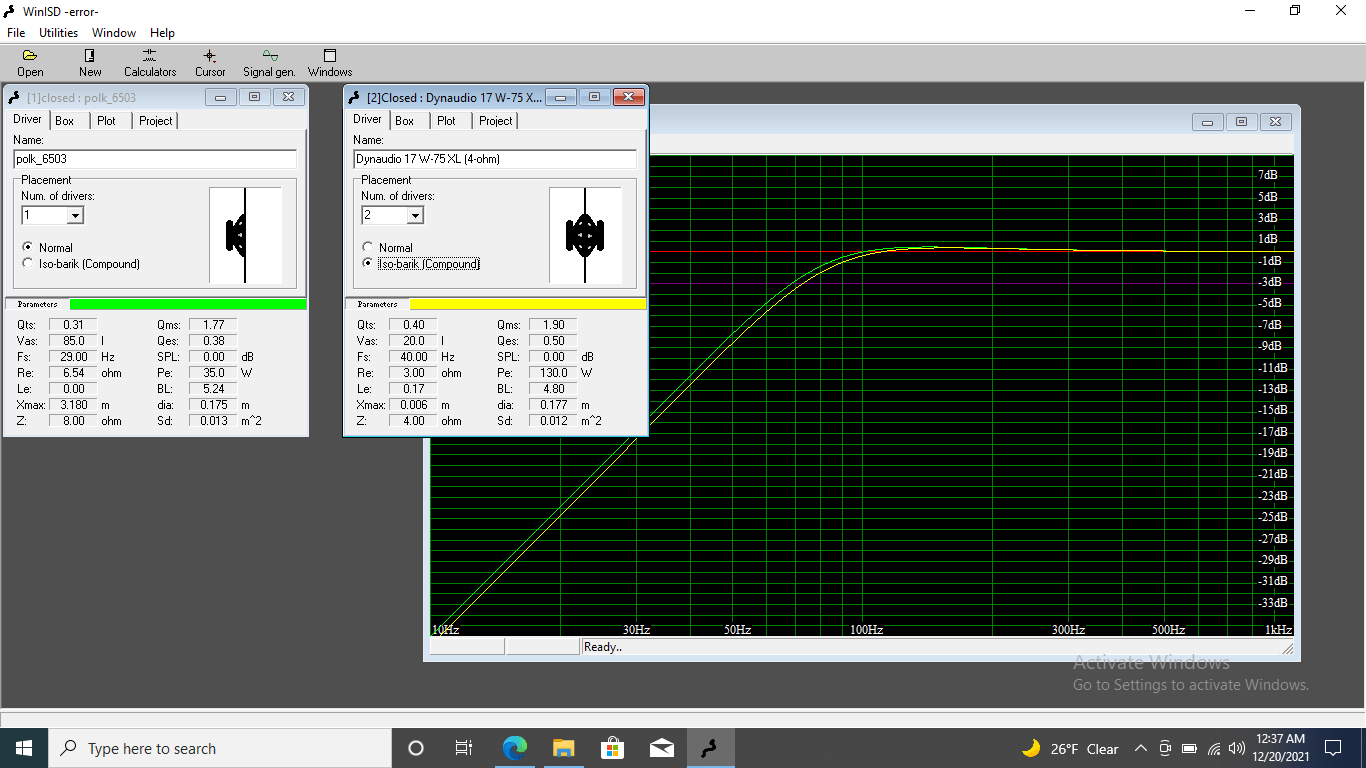Image resolution: width=1366 pixels, height=768 pixels.
Task: Click the yellow color bar of Dynaudio
Action: pyautogui.click(x=528, y=304)
